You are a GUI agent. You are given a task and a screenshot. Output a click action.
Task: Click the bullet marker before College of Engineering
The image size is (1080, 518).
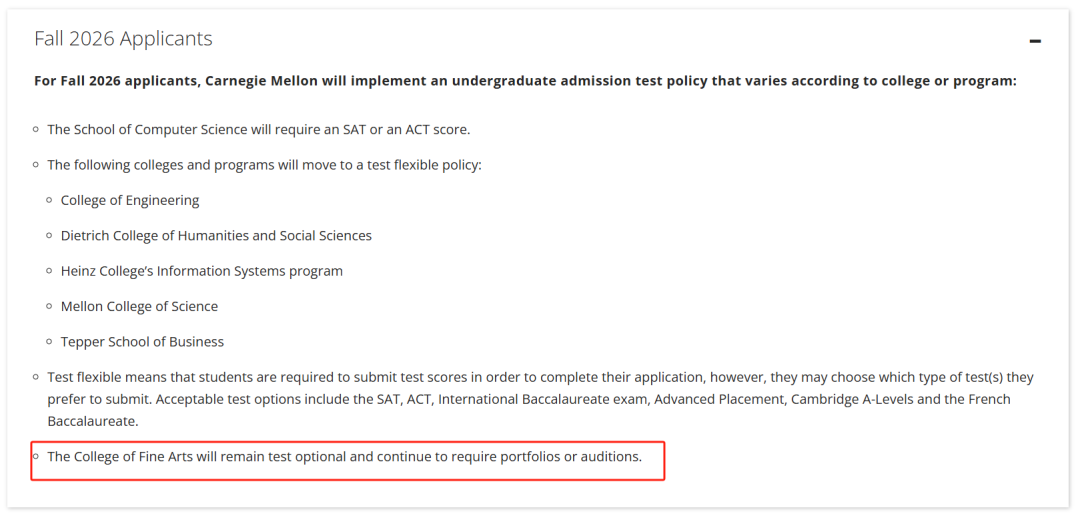[50, 200]
